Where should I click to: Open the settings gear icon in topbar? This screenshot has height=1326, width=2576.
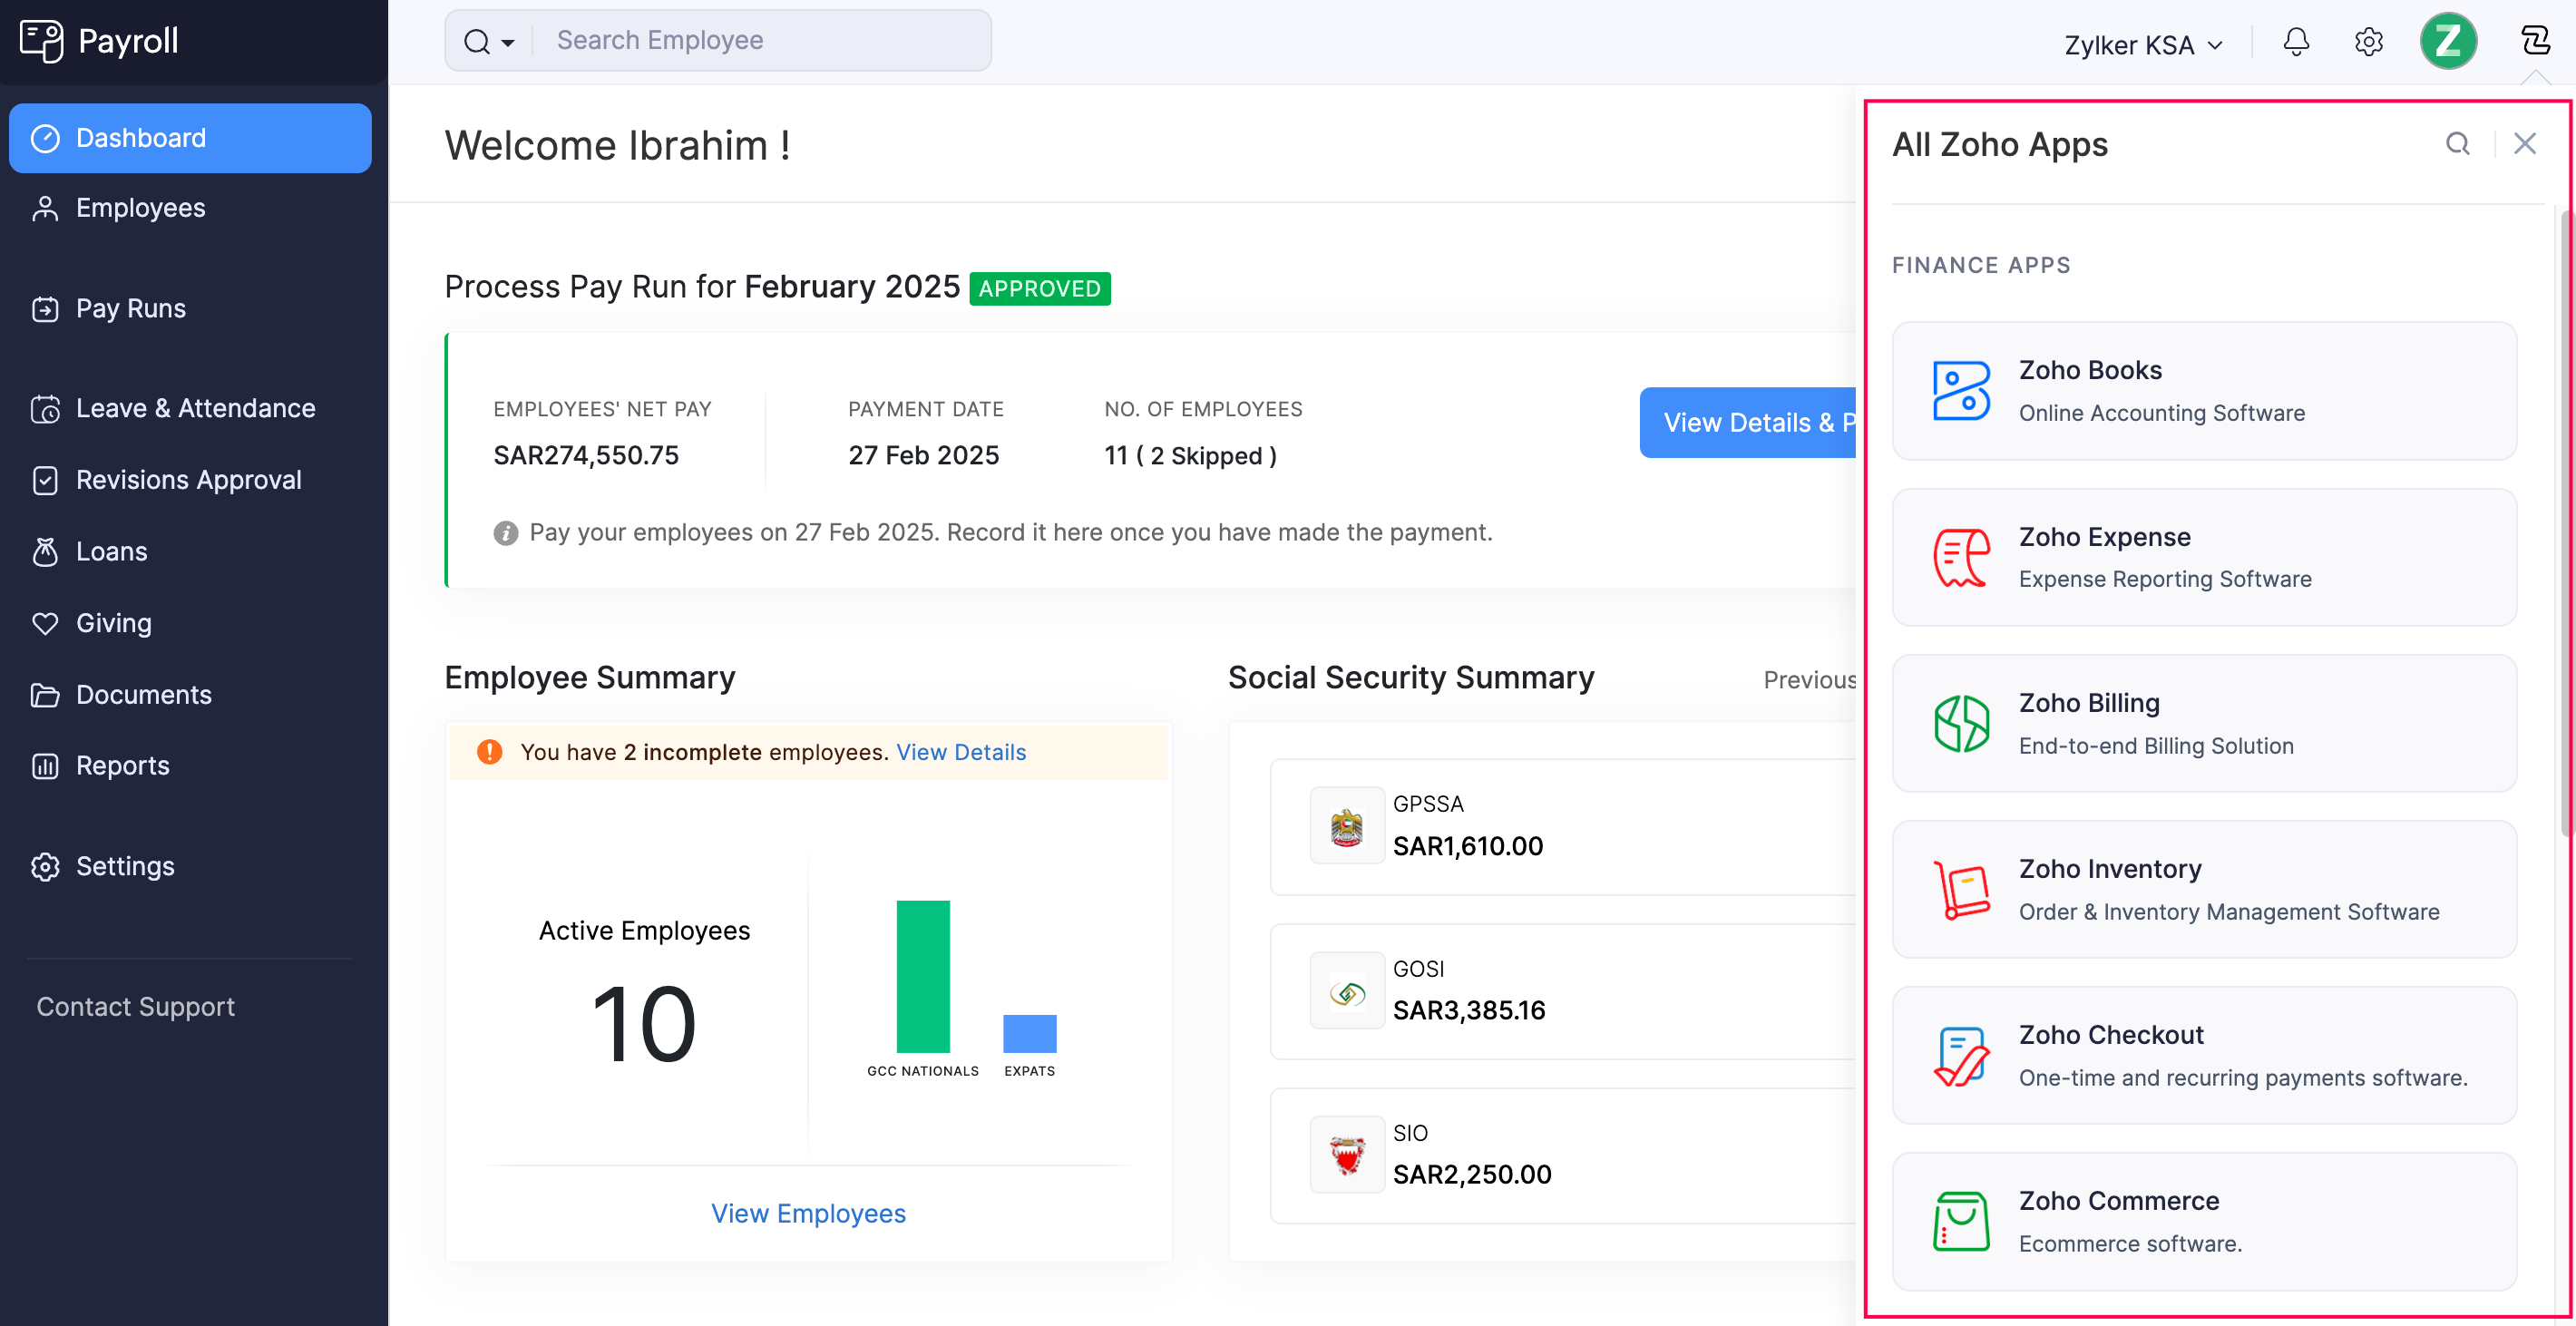click(2368, 41)
